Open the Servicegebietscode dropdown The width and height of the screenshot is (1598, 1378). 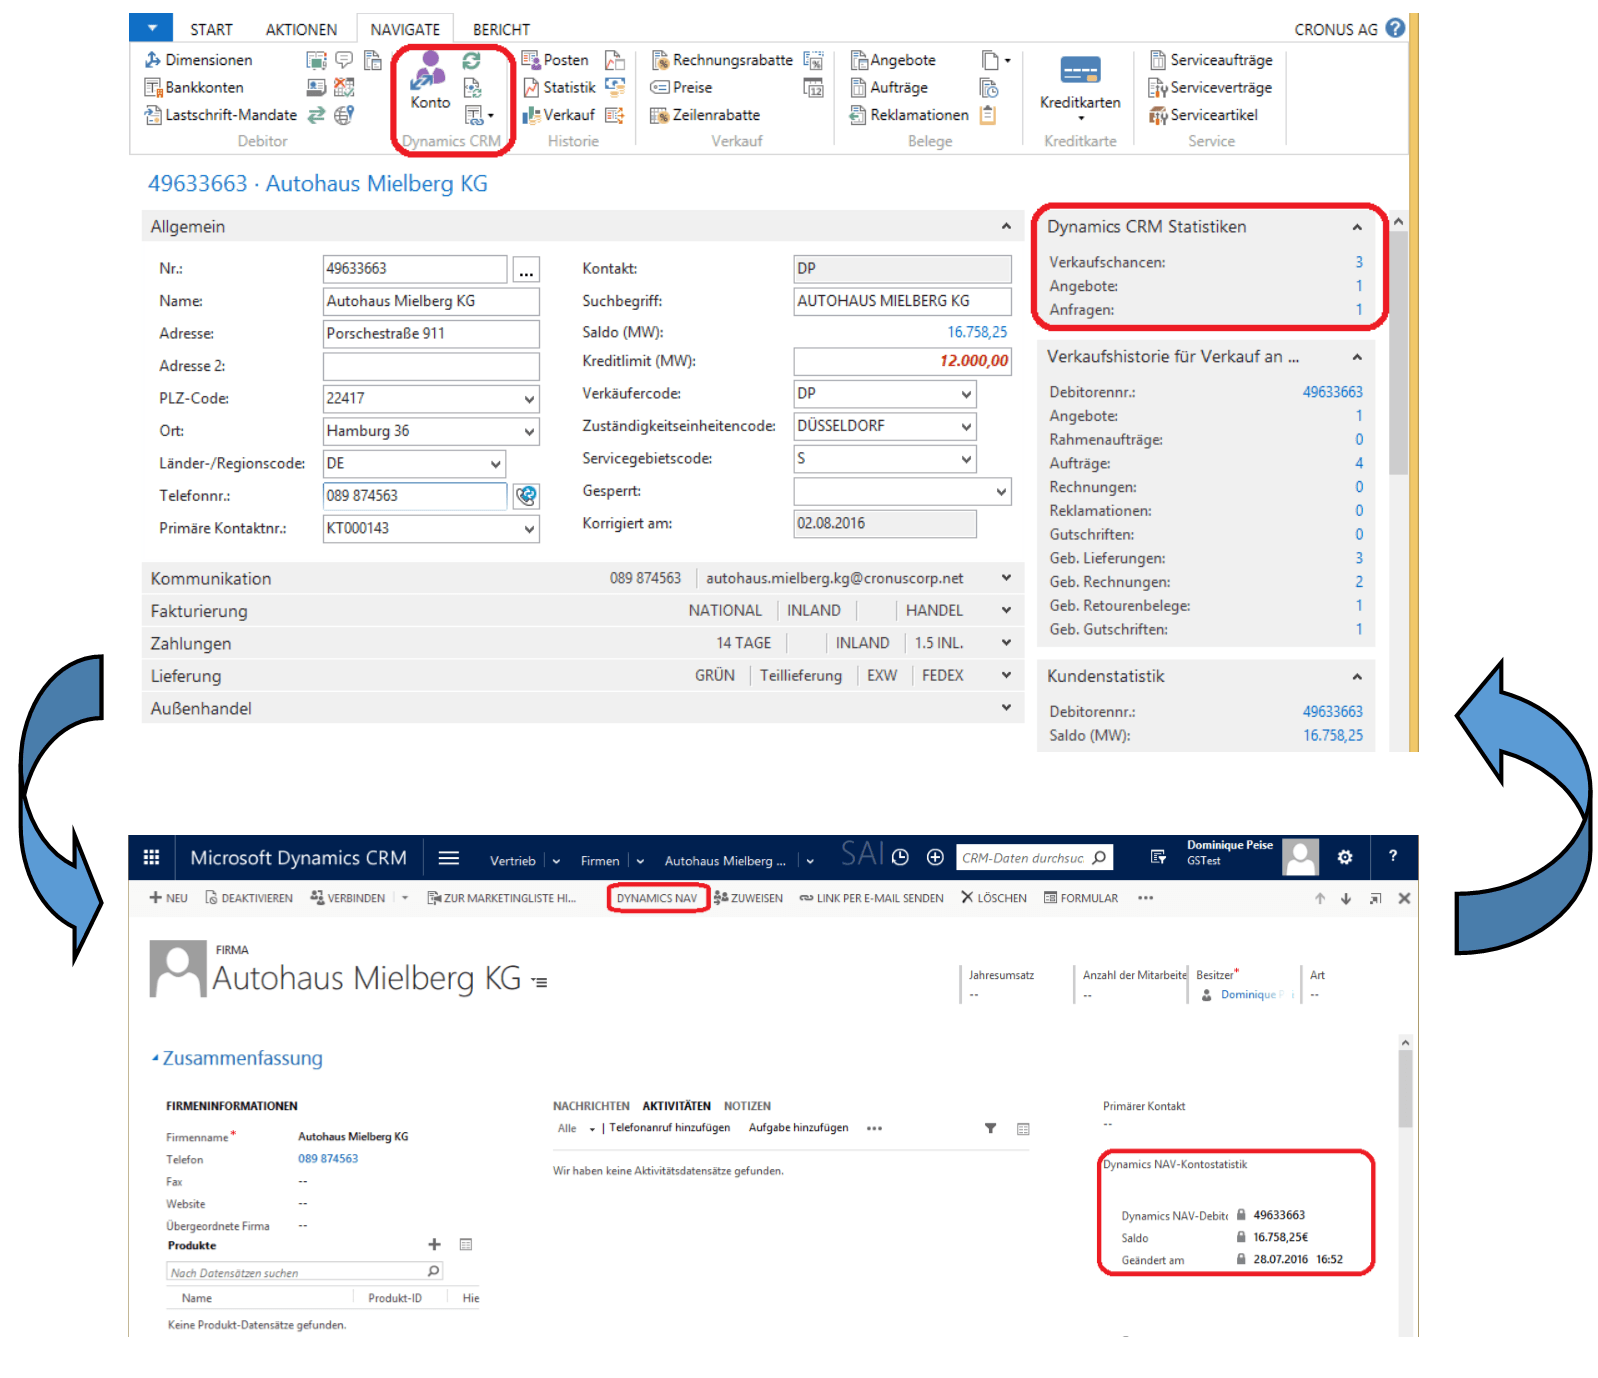tap(966, 459)
